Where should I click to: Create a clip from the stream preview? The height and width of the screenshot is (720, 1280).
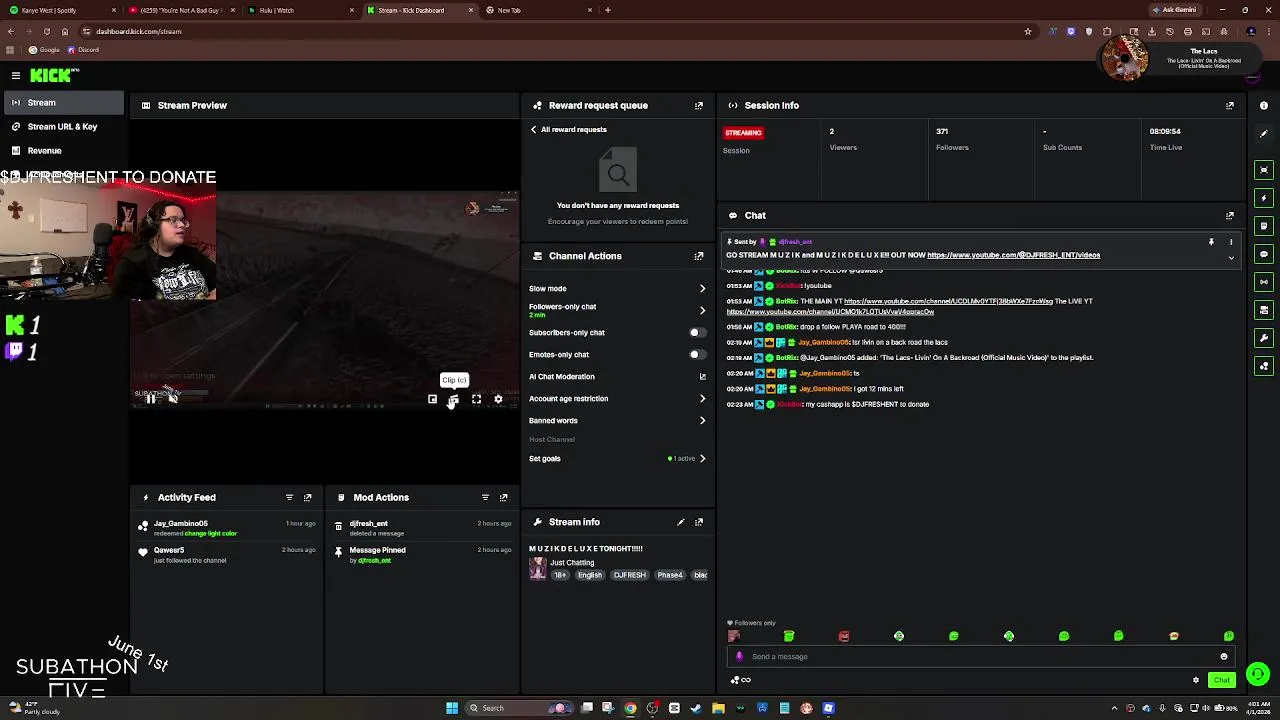[453, 399]
